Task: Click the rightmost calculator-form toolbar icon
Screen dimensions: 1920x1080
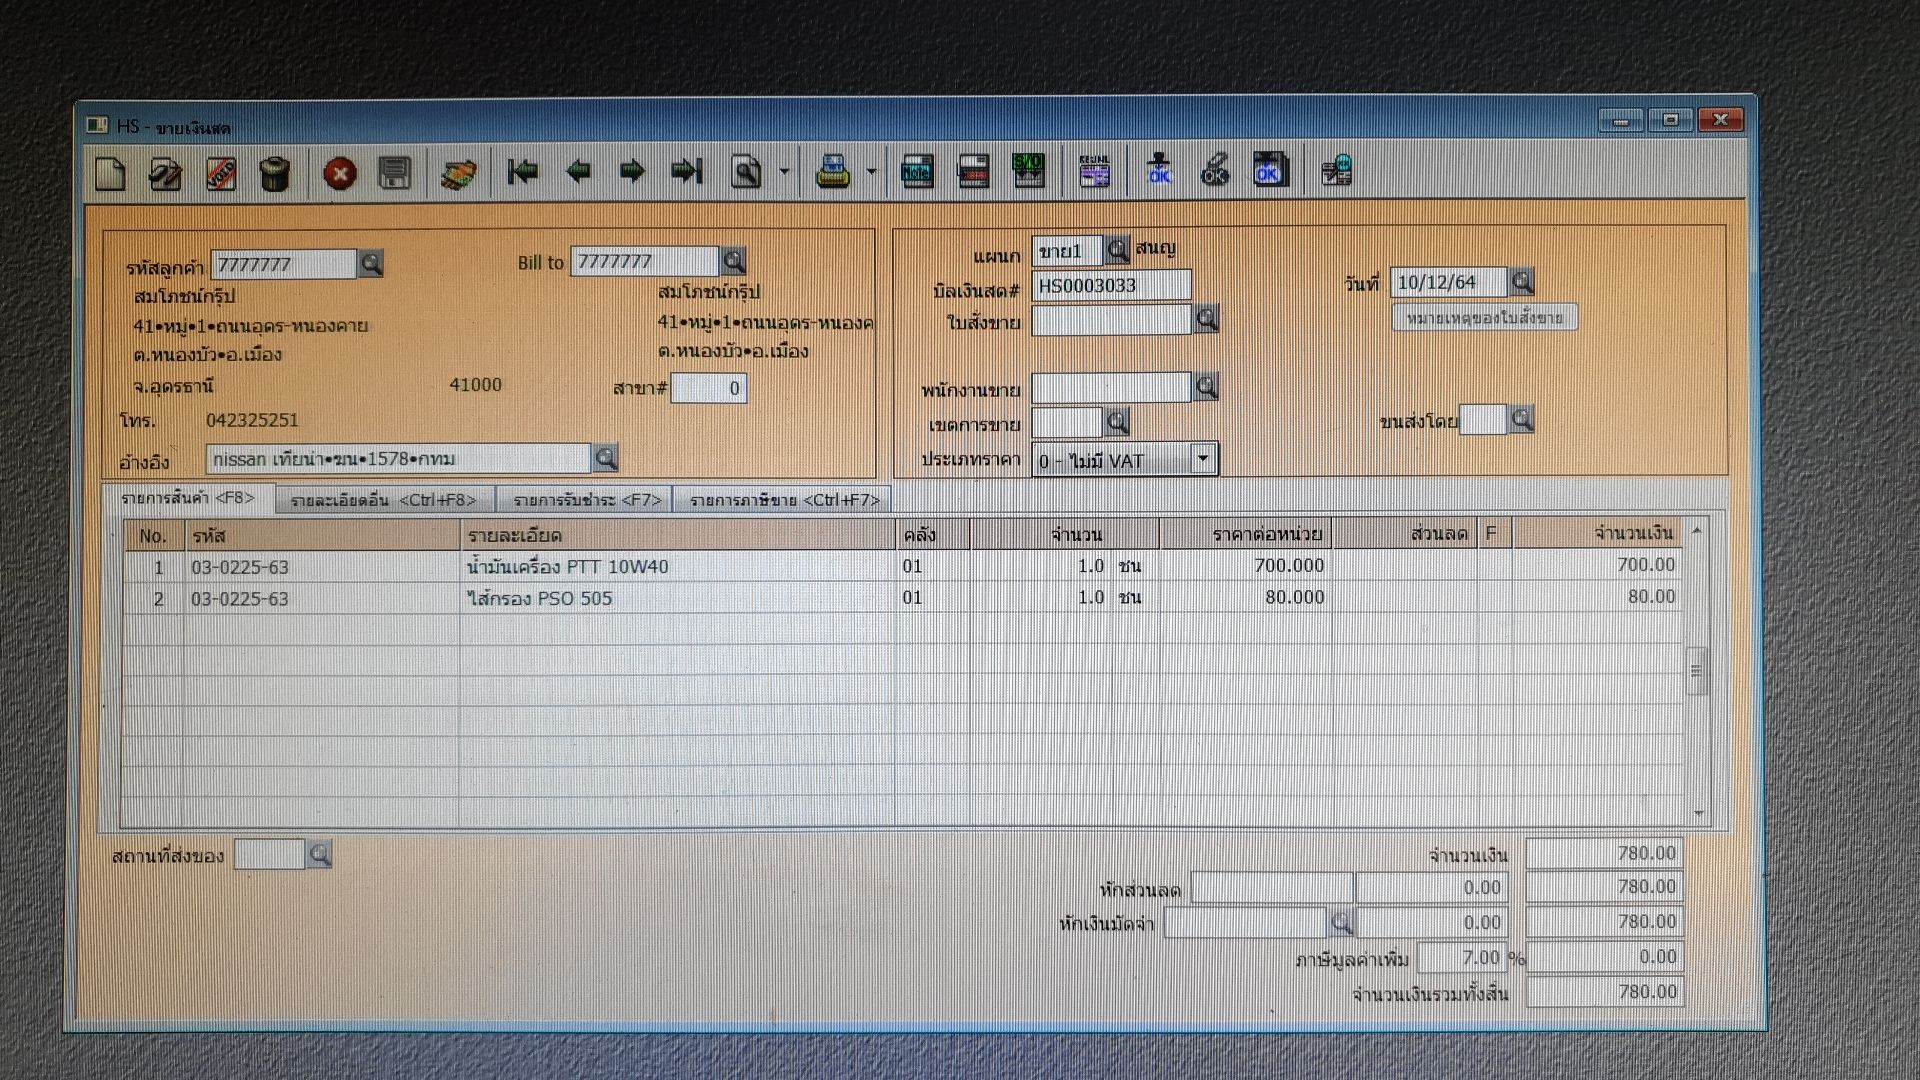Action: pyautogui.click(x=1336, y=171)
